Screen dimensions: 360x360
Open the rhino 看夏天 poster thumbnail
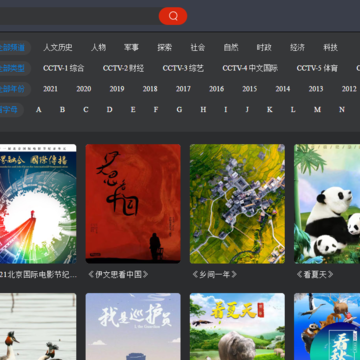pyautogui.click(x=237, y=326)
